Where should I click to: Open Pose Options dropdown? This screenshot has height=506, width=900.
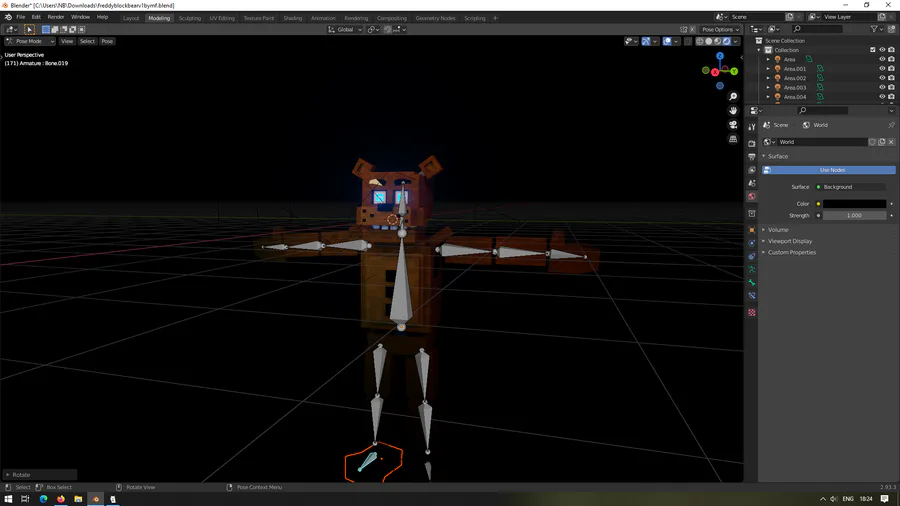point(720,29)
